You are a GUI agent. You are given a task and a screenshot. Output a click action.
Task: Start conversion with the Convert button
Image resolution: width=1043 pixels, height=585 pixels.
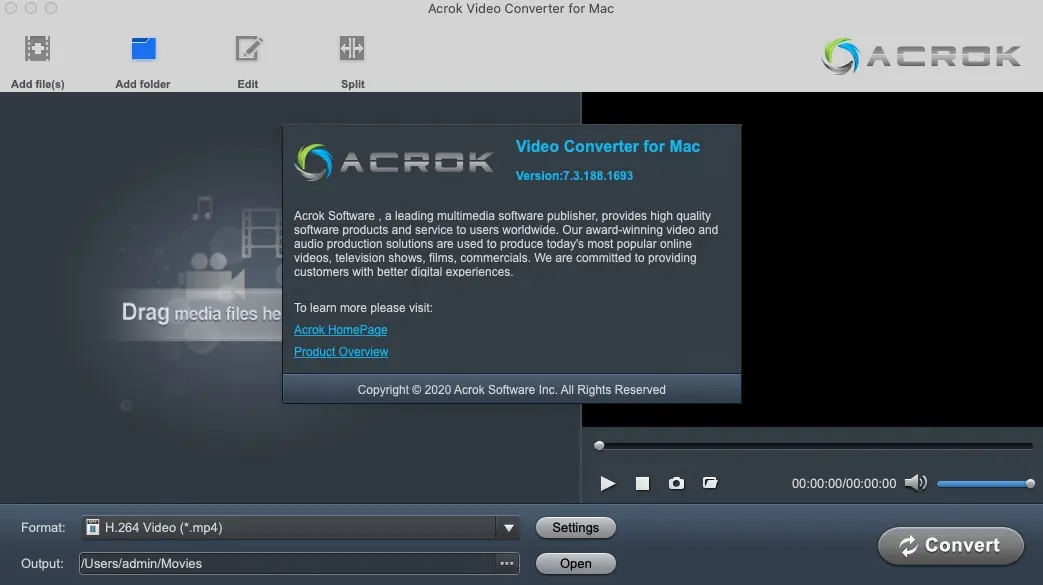pyautogui.click(x=950, y=546)
